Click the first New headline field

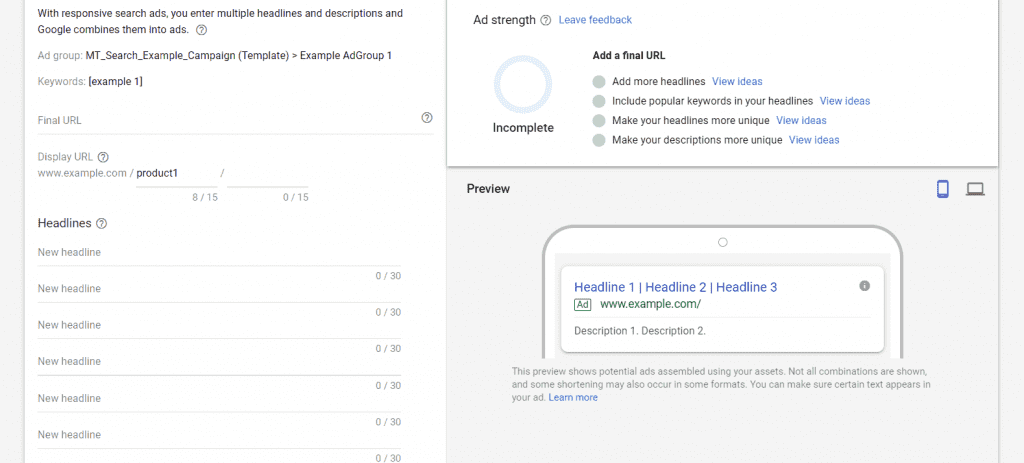pyautogui.click(x=219, y=253)
